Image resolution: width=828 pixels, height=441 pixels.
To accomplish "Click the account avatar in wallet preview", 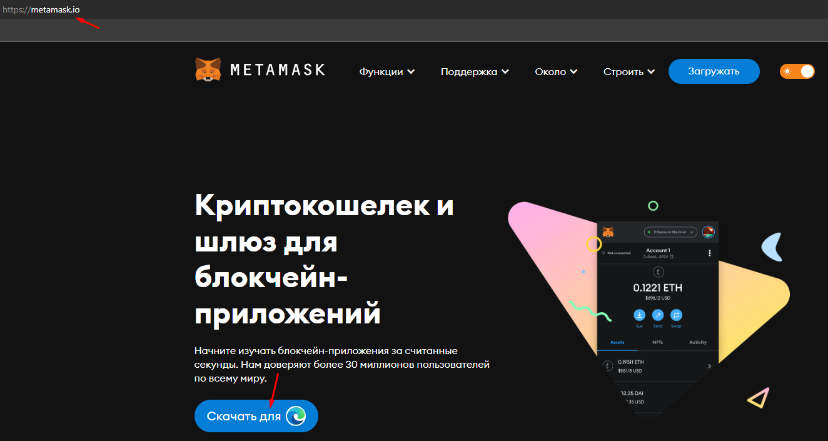I will pyautogui.click(x=709, y=232).
